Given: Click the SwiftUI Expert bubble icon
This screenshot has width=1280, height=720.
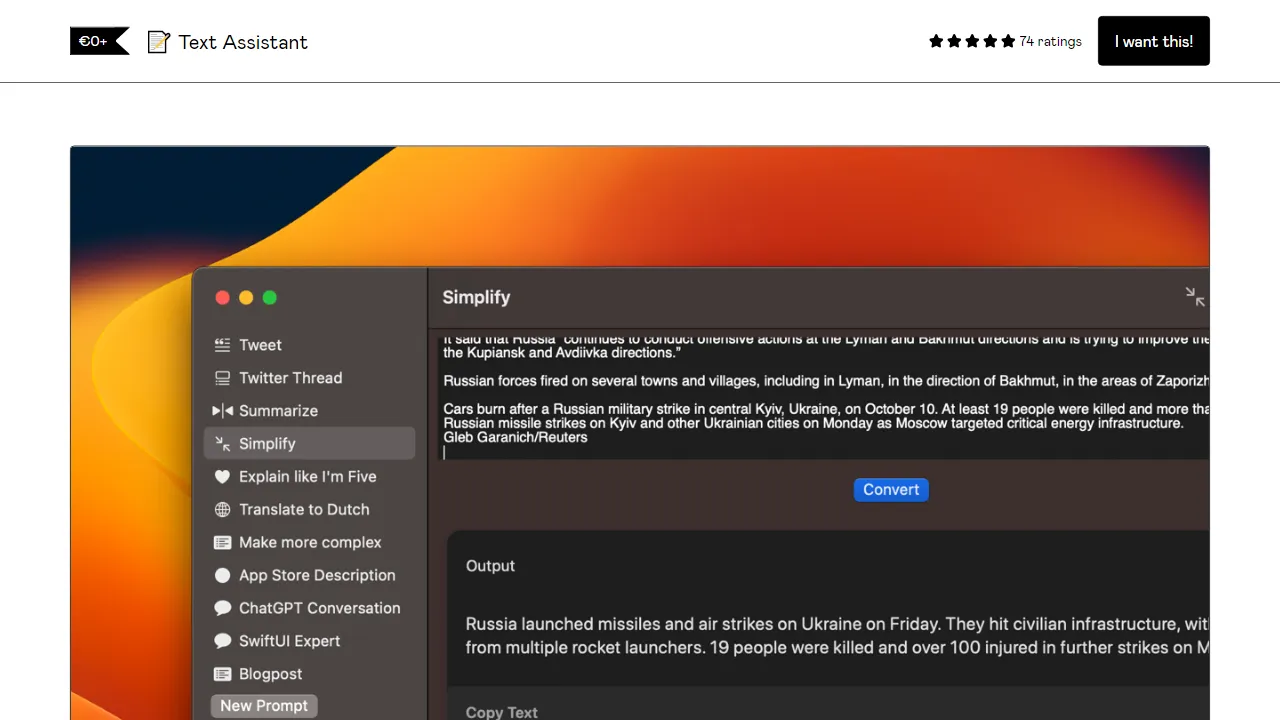Looking at the screenshot, I should click(x=222, y=641).
